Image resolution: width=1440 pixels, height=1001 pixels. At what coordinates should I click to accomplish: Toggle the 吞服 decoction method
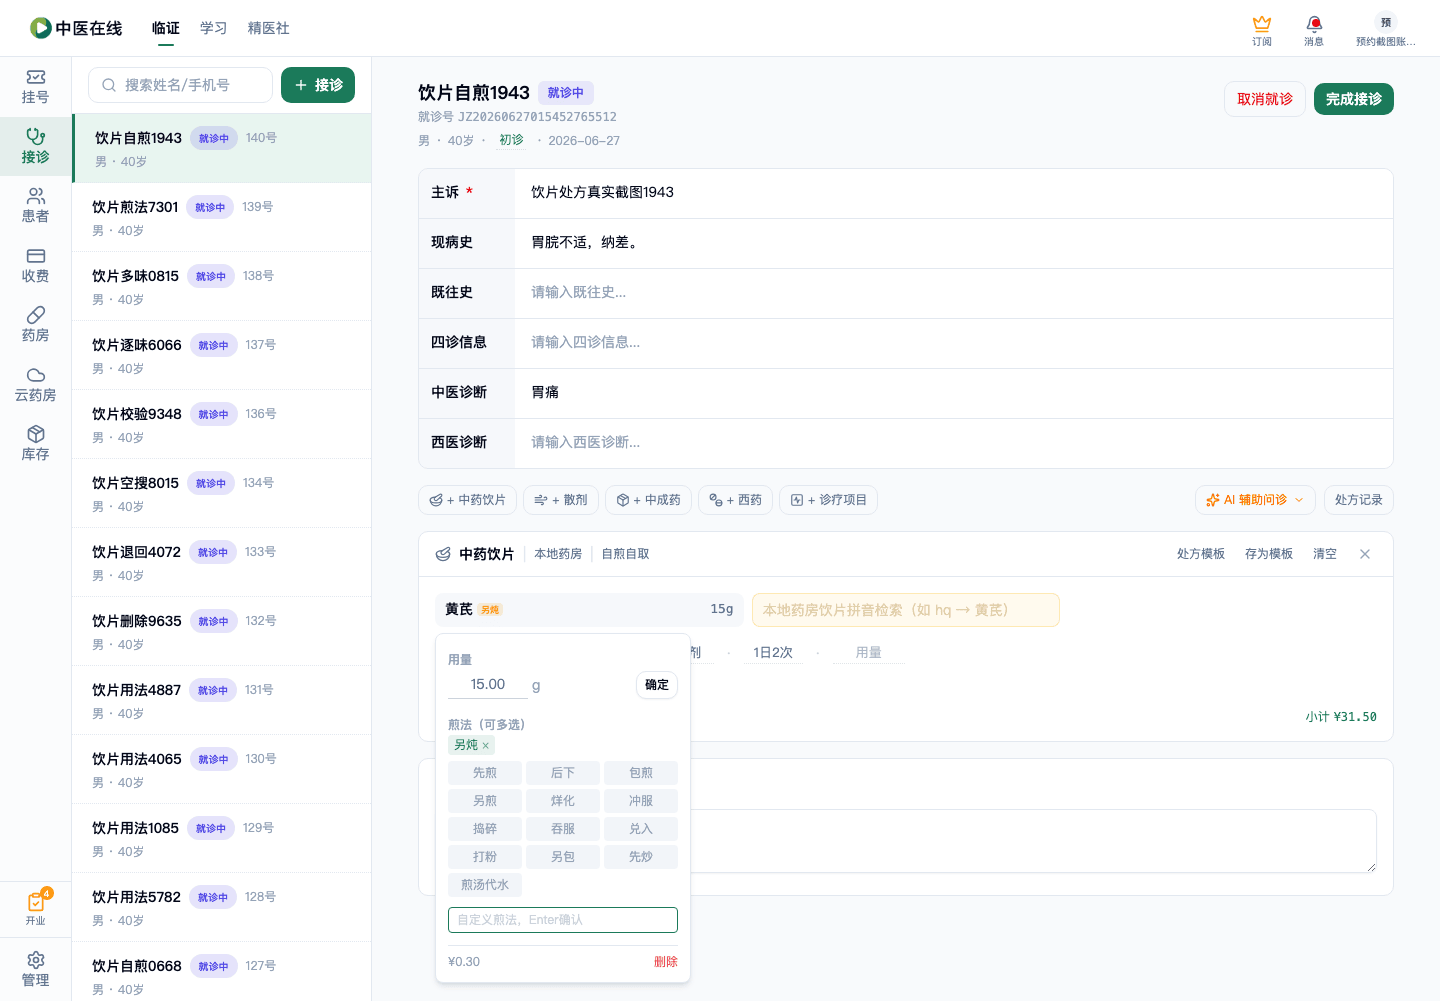point(563,829)
